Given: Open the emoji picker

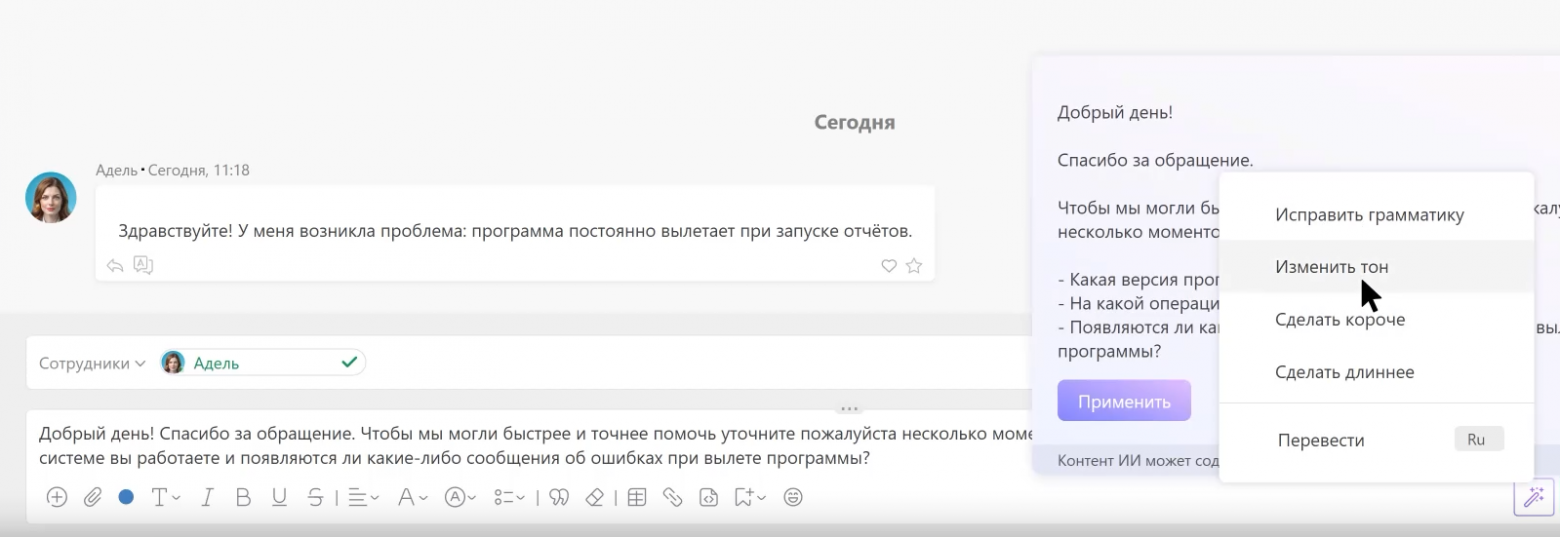Looking at the screenshot, I should [793, 497].
